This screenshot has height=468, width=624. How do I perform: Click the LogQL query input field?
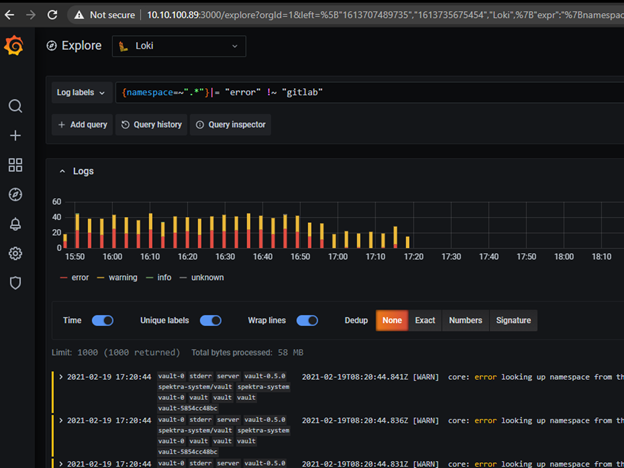369,93
